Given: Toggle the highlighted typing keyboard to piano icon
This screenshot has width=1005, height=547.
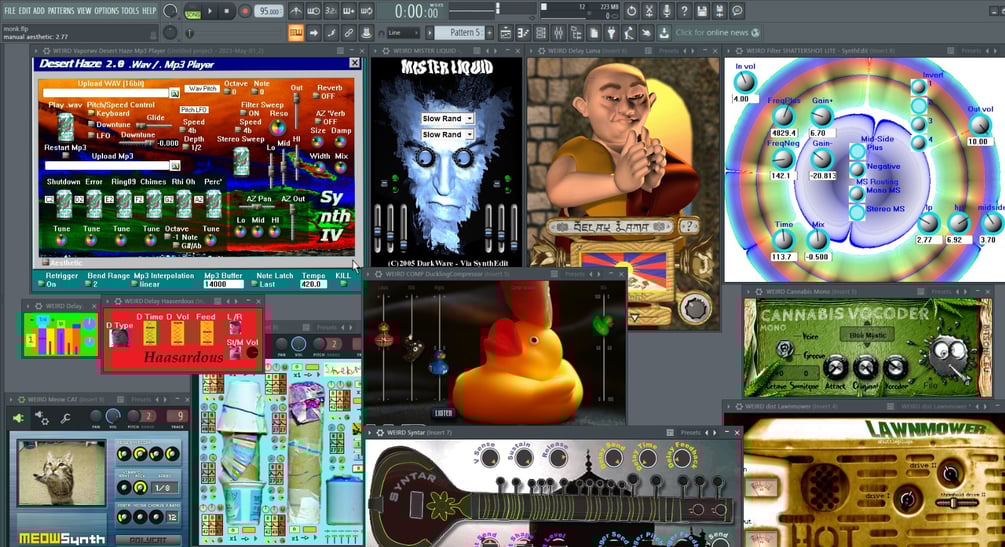Looking at the screenshot, I should click(295, 33).
